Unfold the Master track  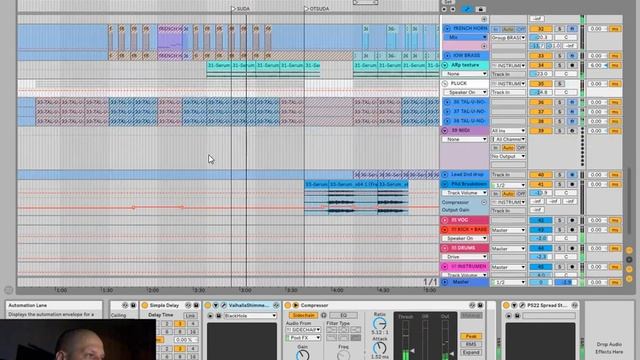(x=445, y=282)
